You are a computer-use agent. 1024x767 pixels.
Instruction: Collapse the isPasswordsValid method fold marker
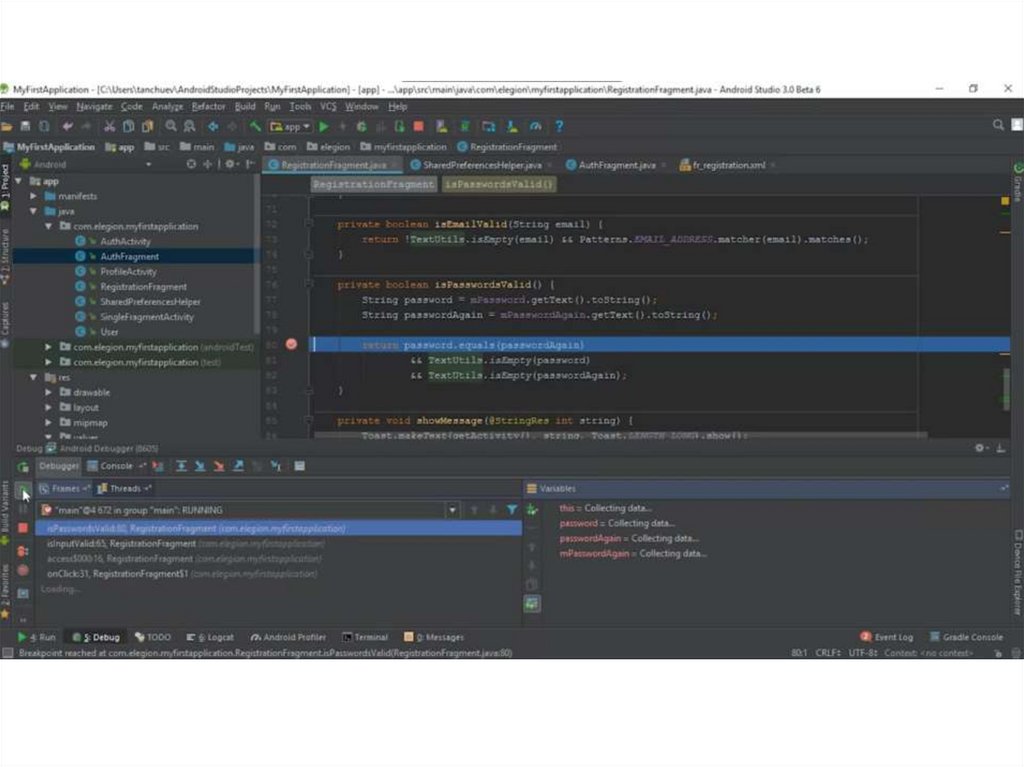(309, 285)
